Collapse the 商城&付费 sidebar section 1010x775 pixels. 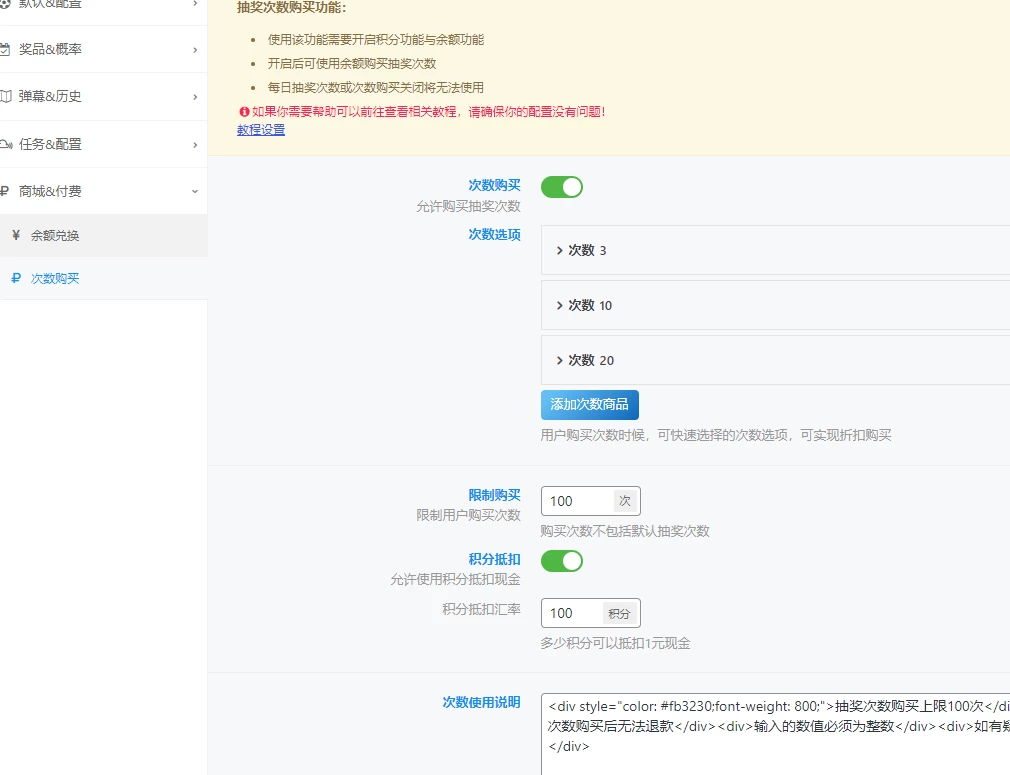[x=100, y=190]
